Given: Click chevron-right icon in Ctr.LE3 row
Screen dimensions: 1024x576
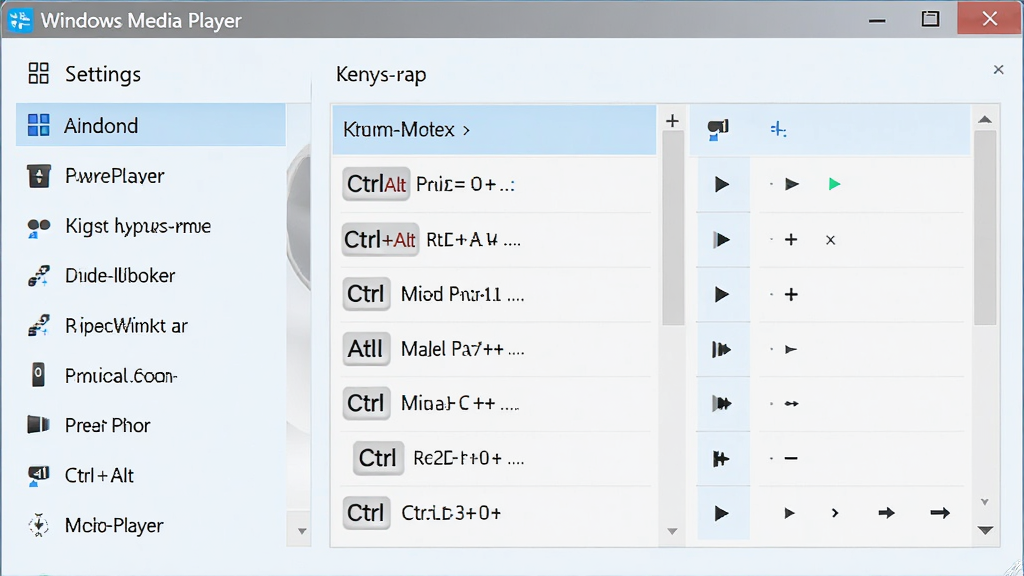Looking at the screenshot, I should 835,513.
